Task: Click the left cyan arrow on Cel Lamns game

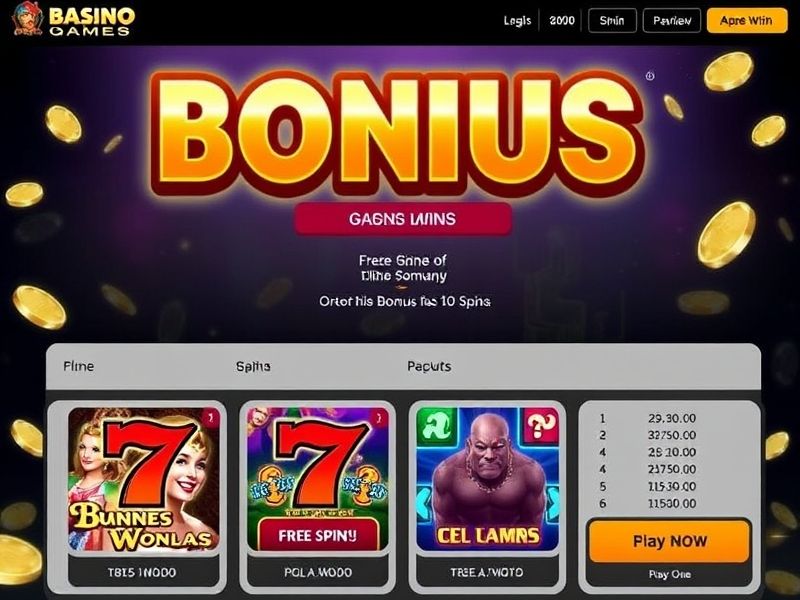Action: 423,505
